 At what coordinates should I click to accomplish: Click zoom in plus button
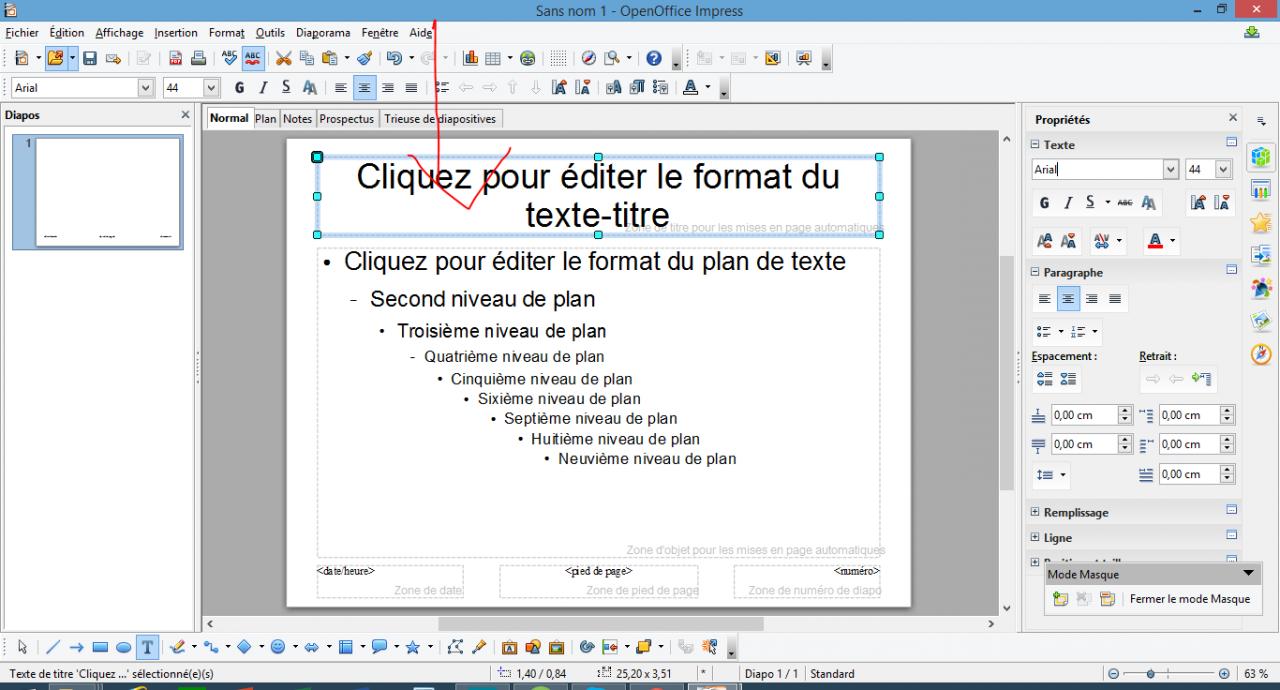click(x=1224, y=674)
